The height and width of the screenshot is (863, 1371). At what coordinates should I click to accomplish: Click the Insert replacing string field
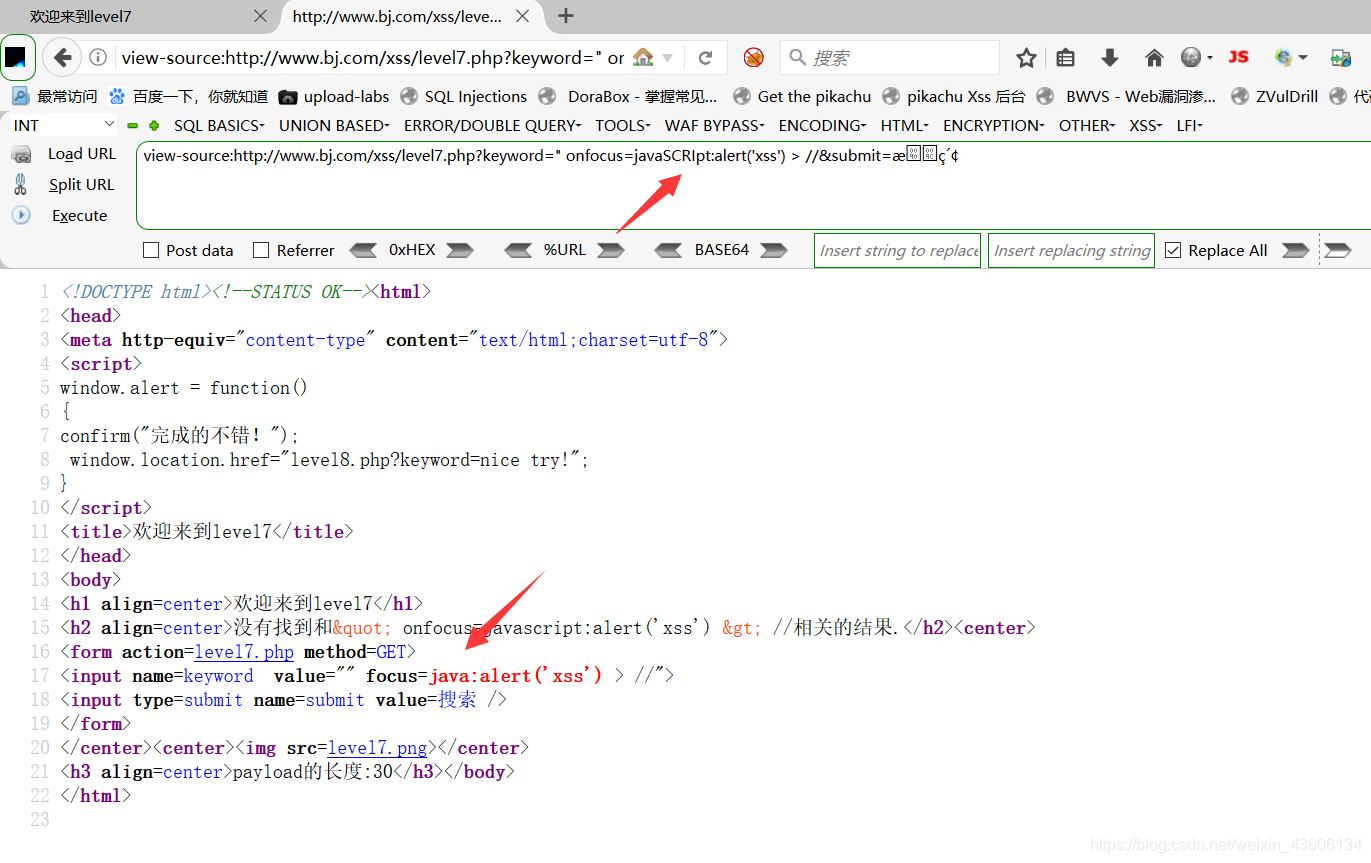tap(1072, 250)
